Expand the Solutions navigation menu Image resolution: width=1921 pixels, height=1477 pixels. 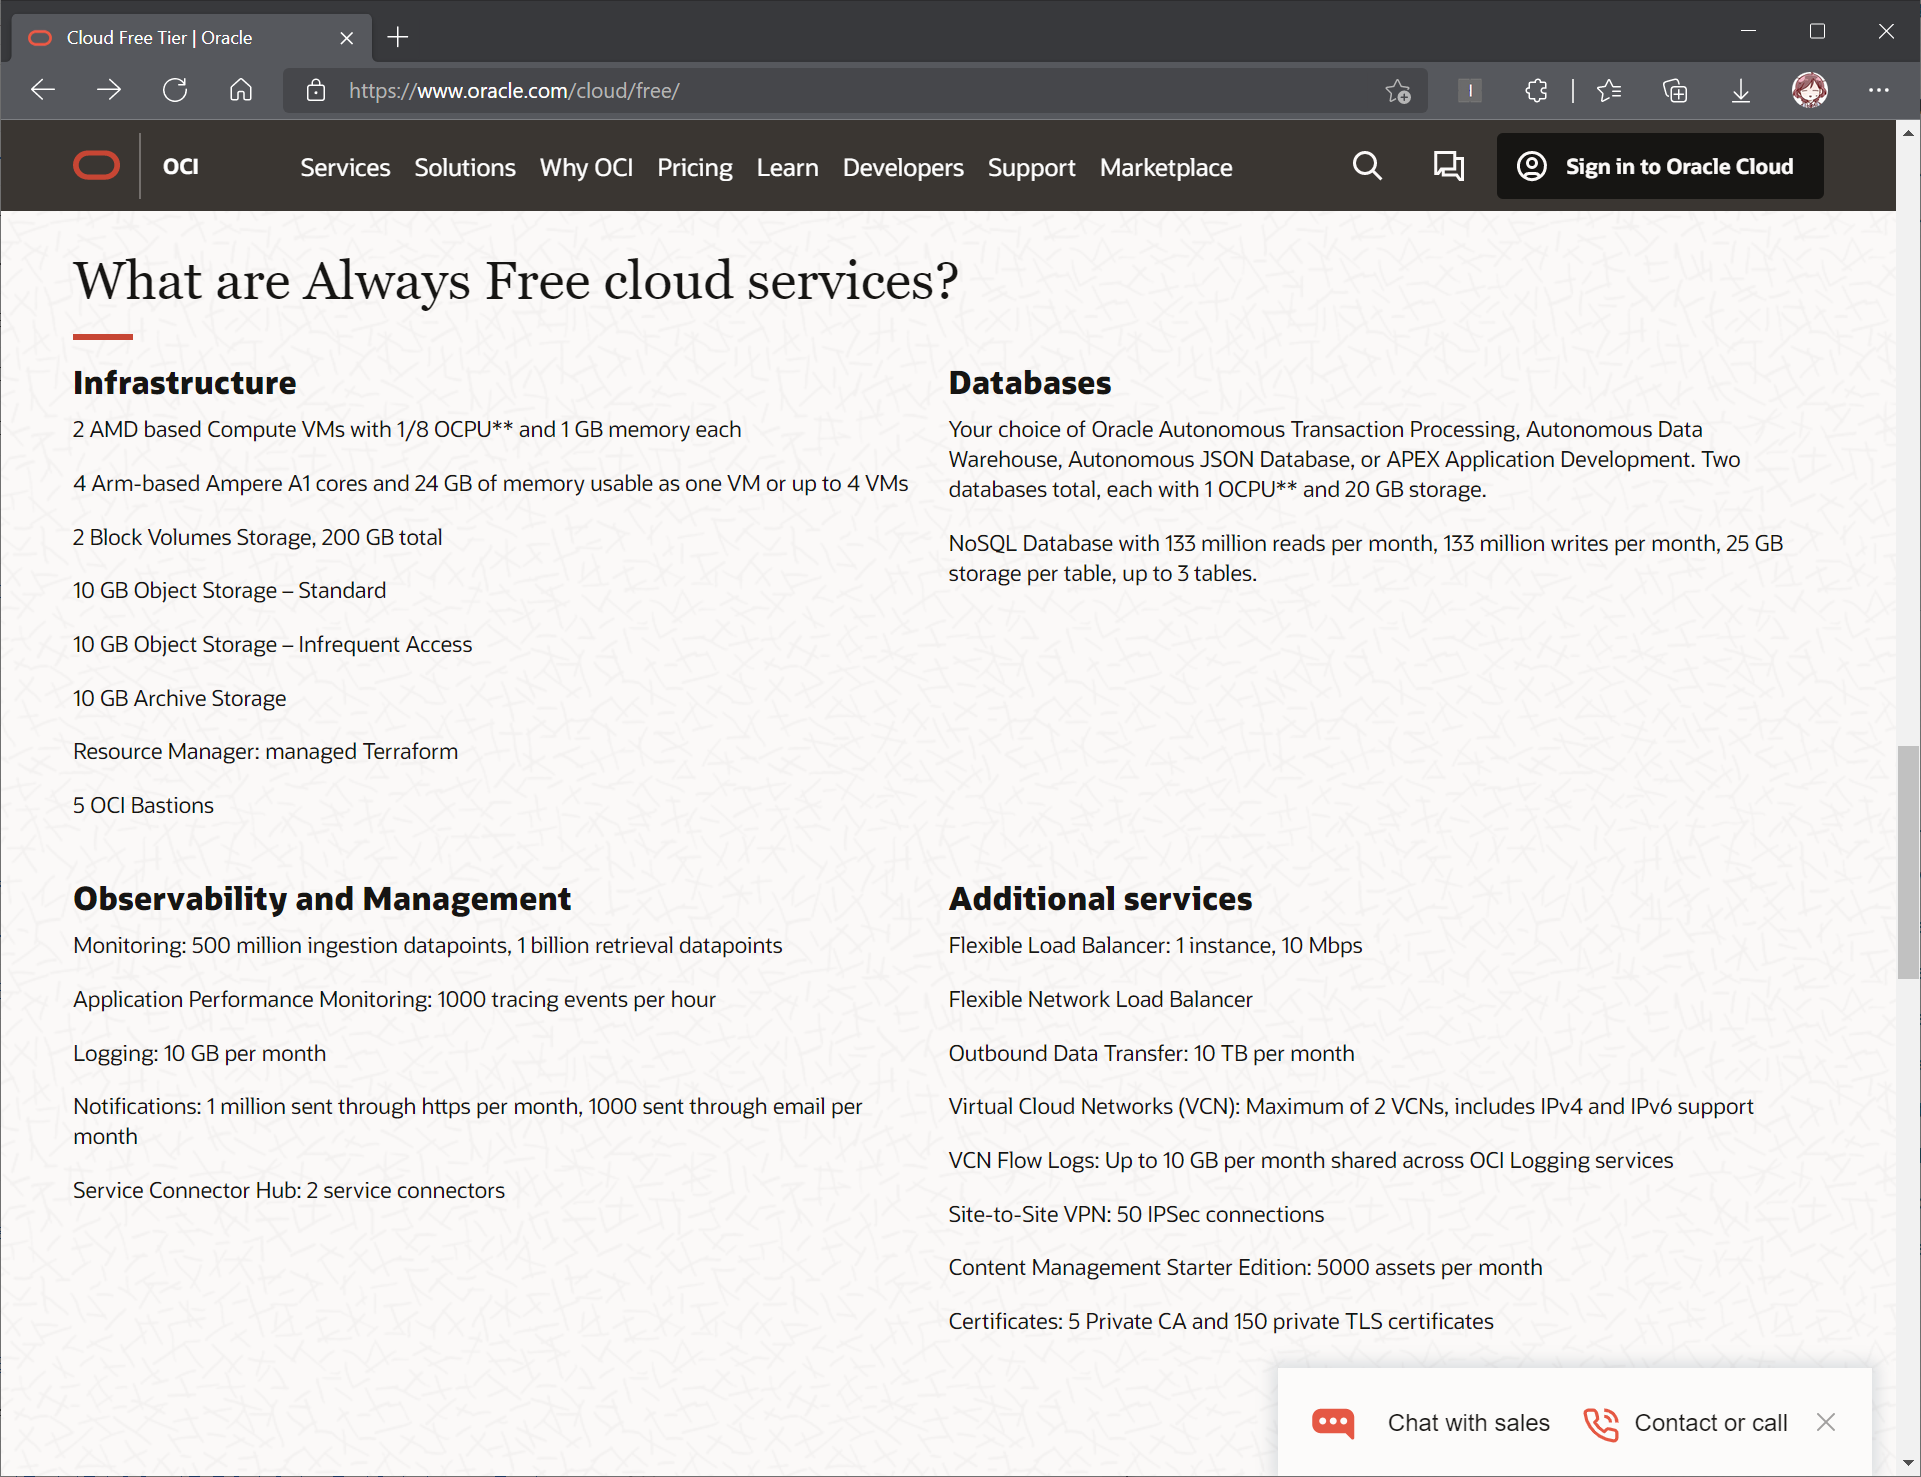pos(465,167)
